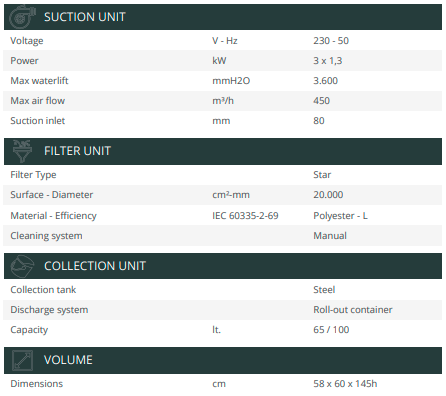Click the suction turbine icon

pos(22,17)
